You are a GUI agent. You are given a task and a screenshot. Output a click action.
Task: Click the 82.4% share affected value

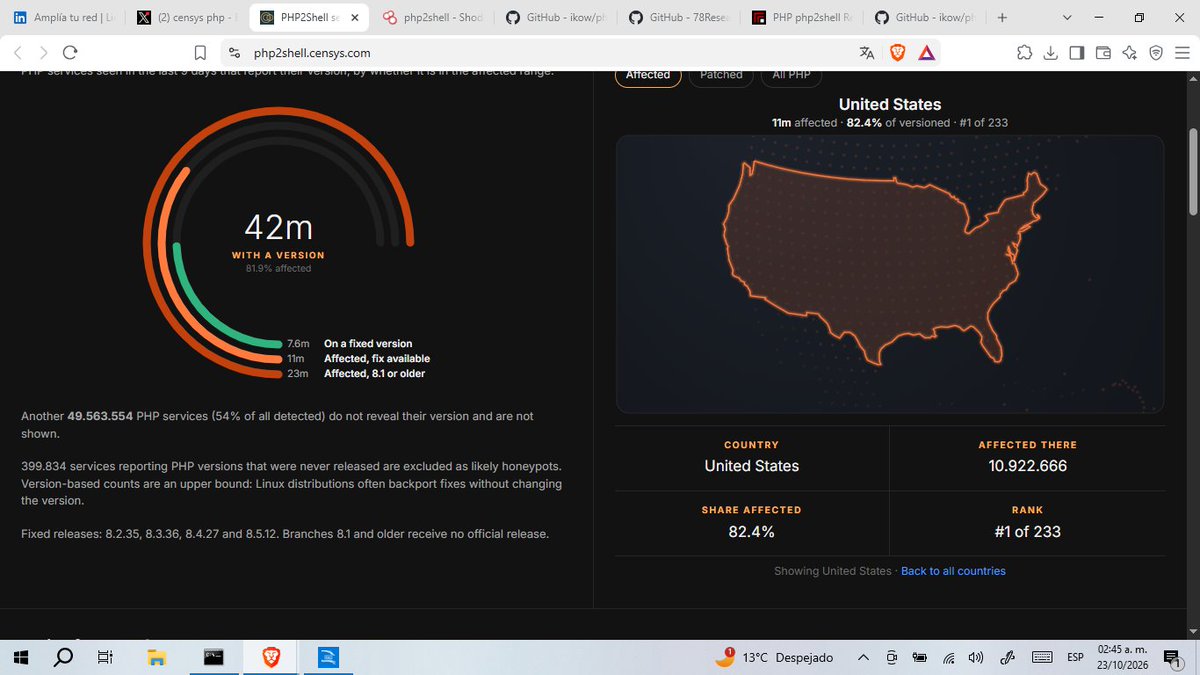pyautogui.click(x=751, y=532)
